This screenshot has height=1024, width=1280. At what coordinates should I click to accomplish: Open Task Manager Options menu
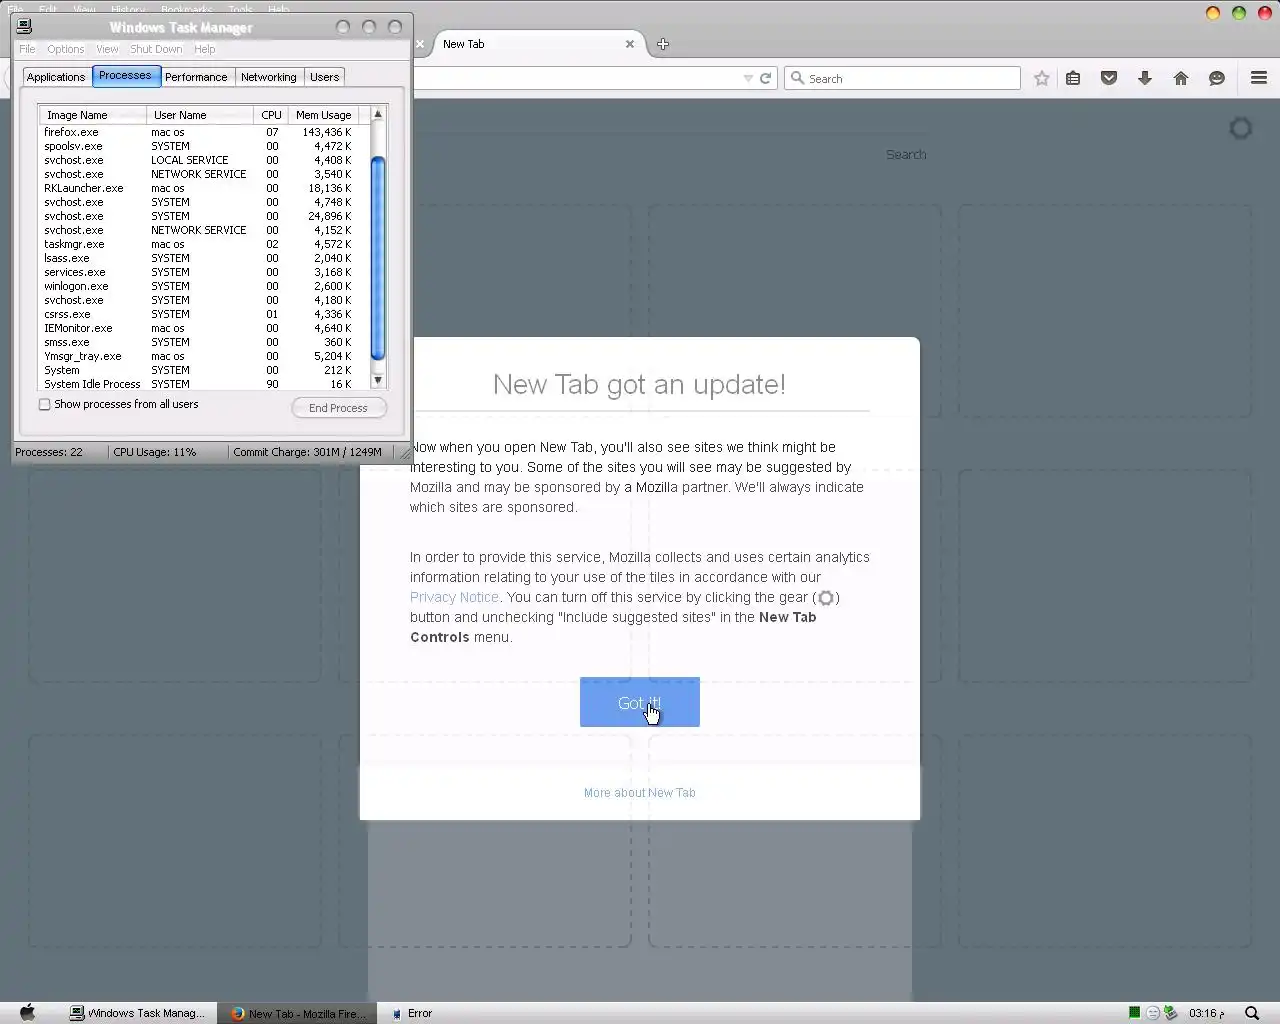(66, 49)
